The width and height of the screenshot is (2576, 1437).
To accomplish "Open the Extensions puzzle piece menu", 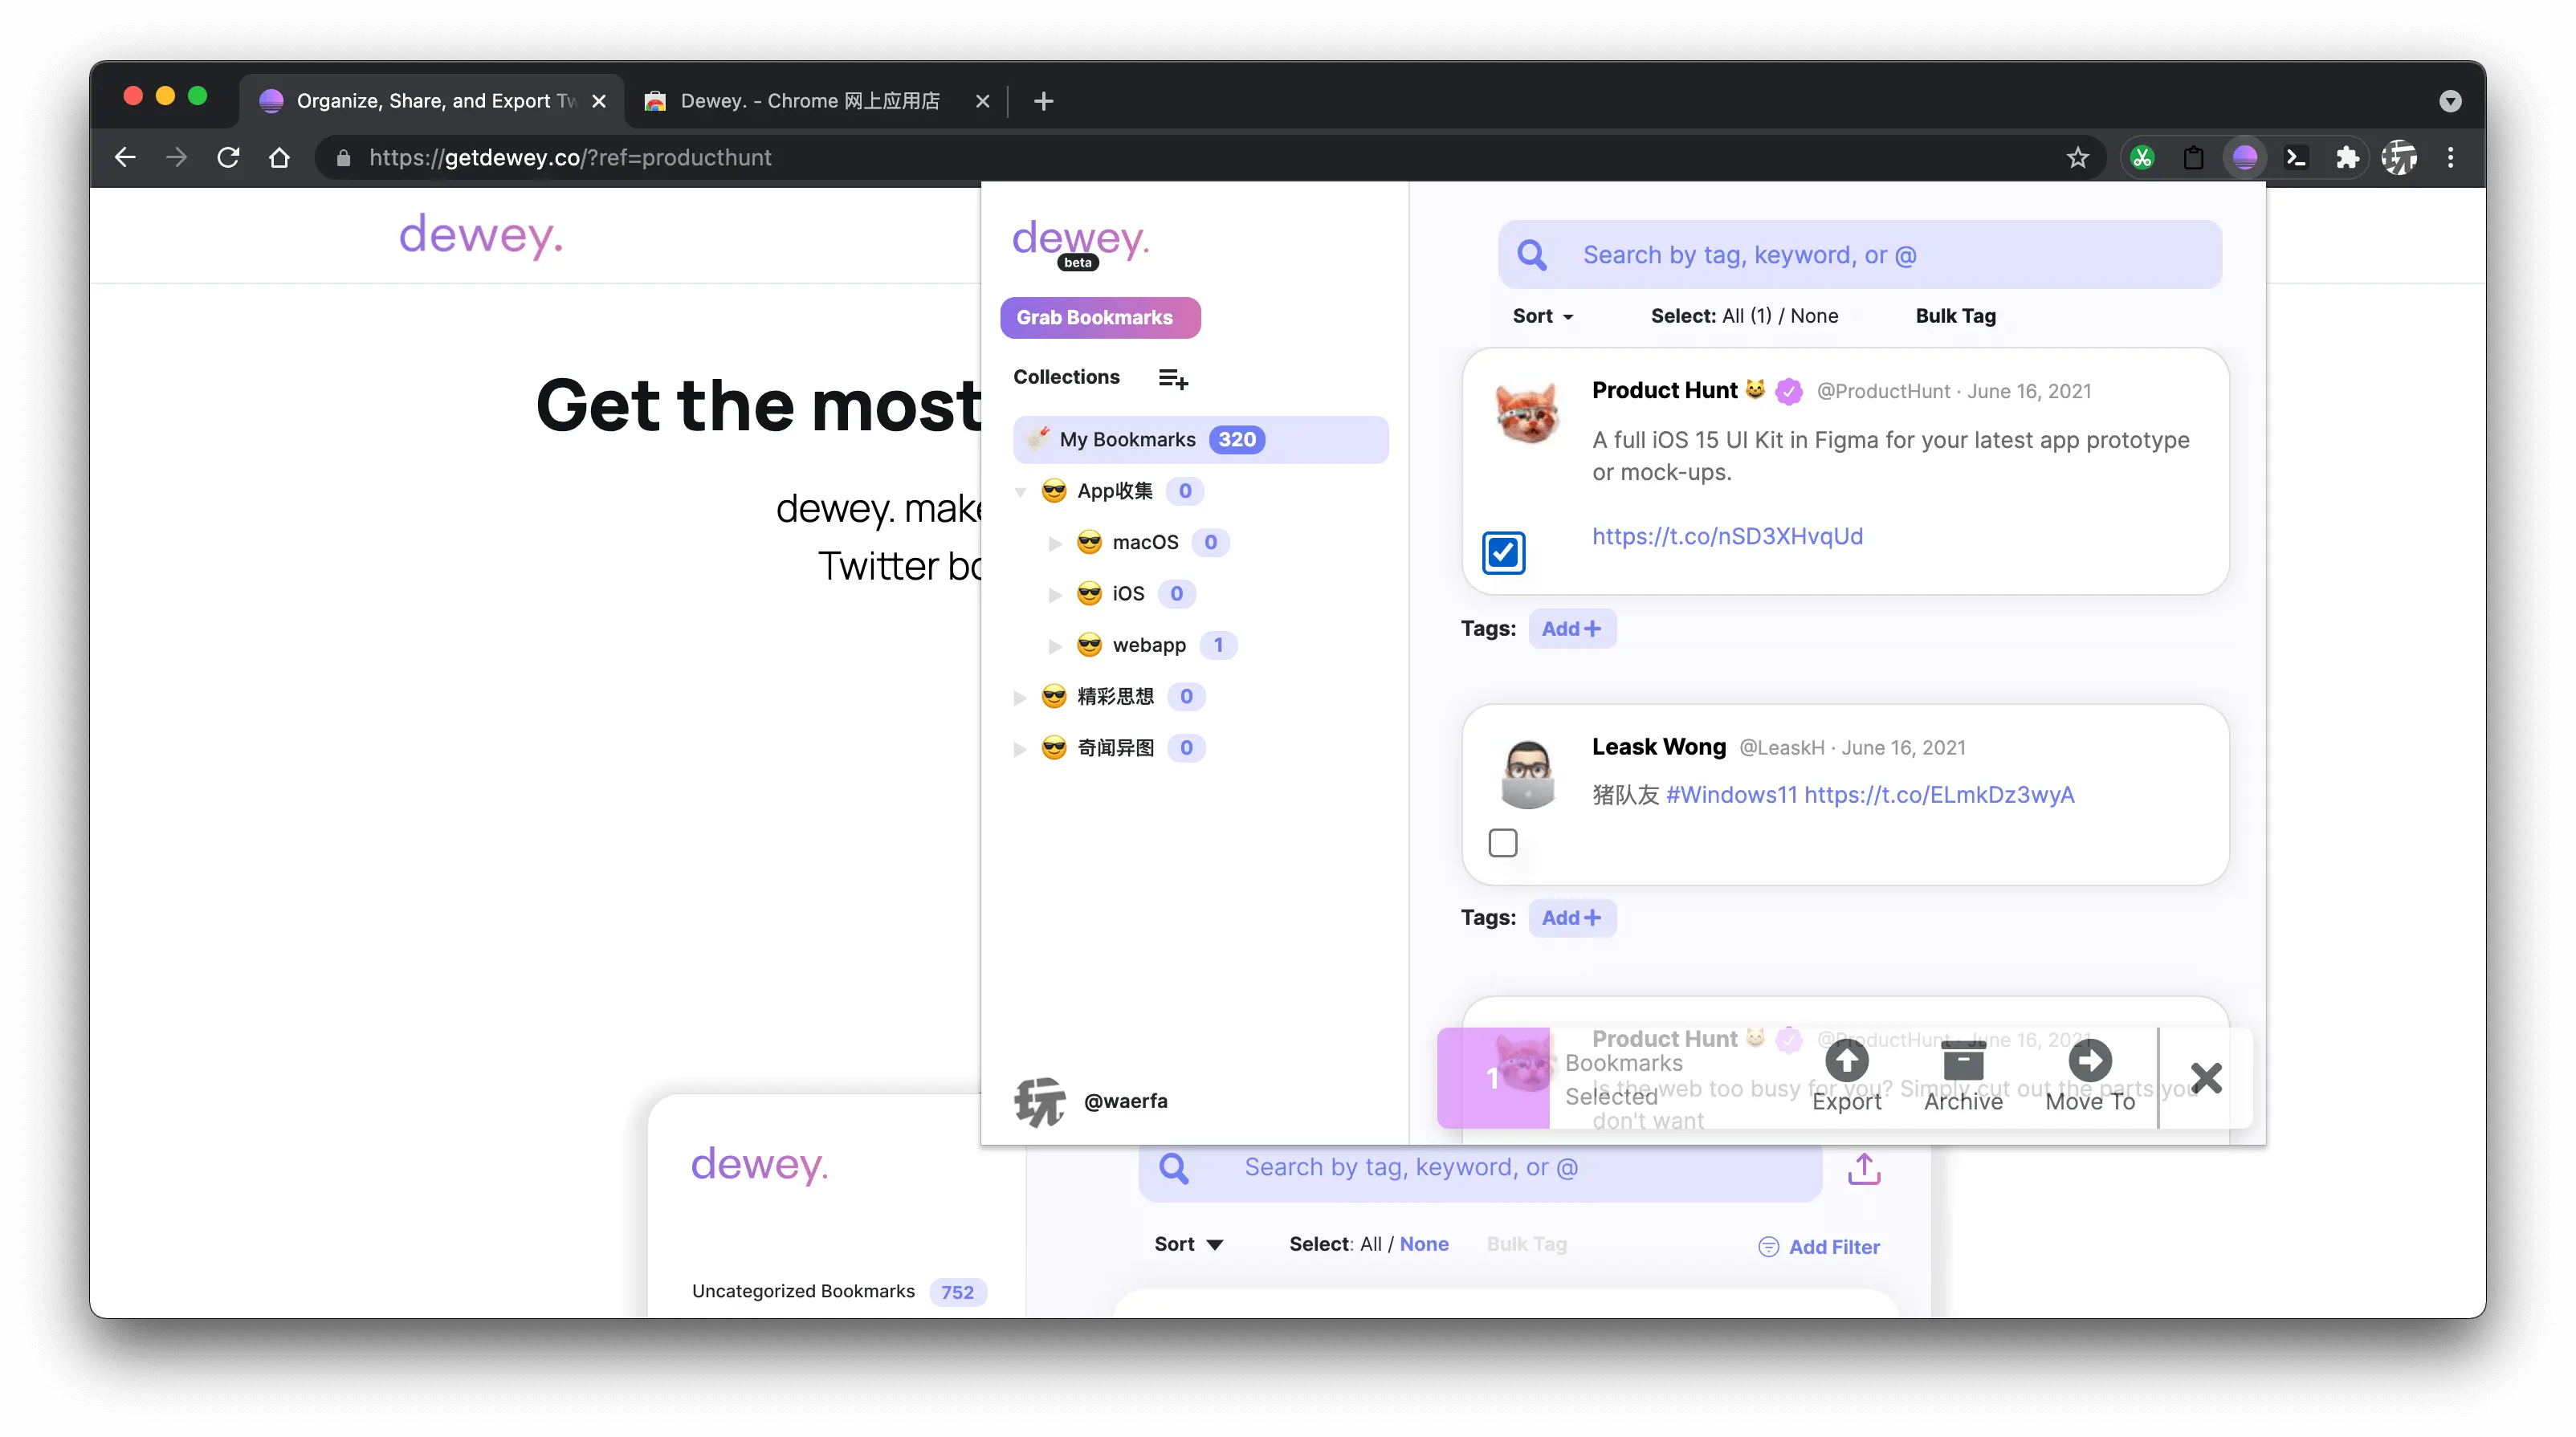I will [x=2347, y=157].
